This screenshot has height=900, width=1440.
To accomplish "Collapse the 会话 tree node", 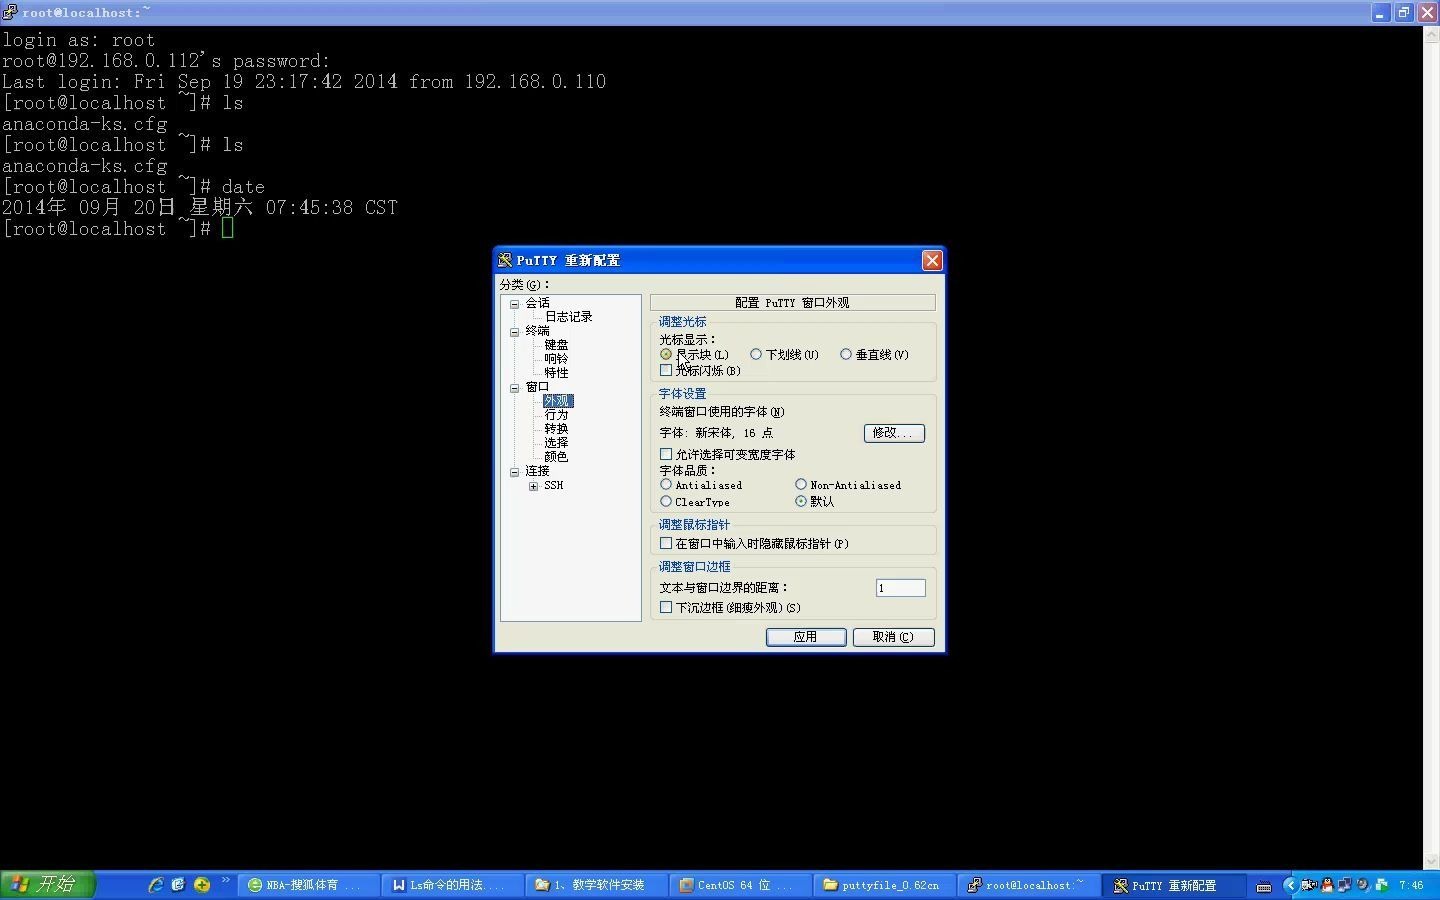I will tap(515, 304).
